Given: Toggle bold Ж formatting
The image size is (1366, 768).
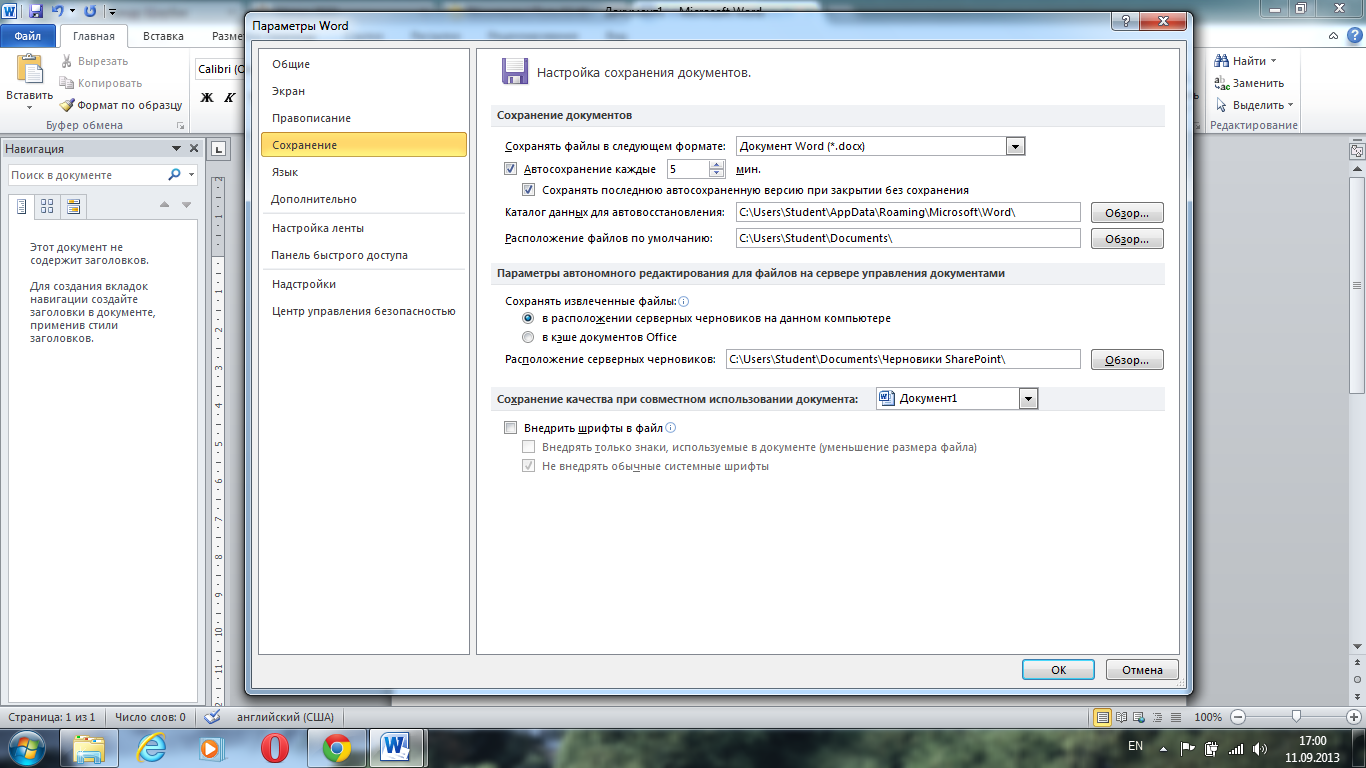Looking at the screenshot, I should (207, 97).
